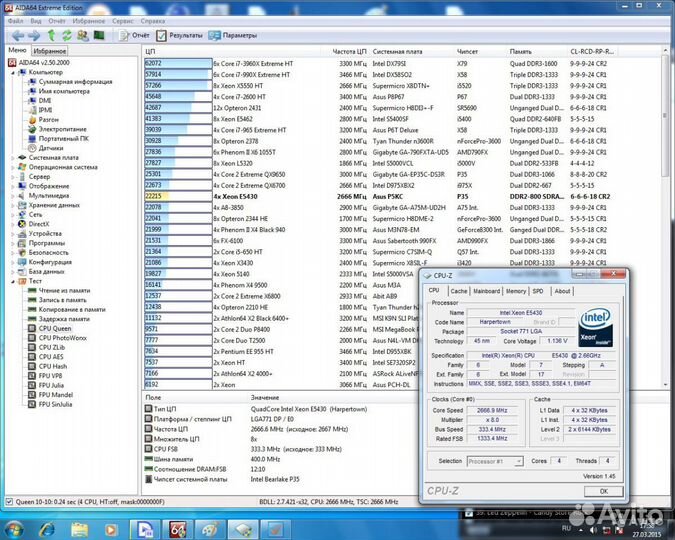This screenshot has width=675, height=540.
Task: Click the Back arrow toolbar icon
Action: (x=18, y=36)
